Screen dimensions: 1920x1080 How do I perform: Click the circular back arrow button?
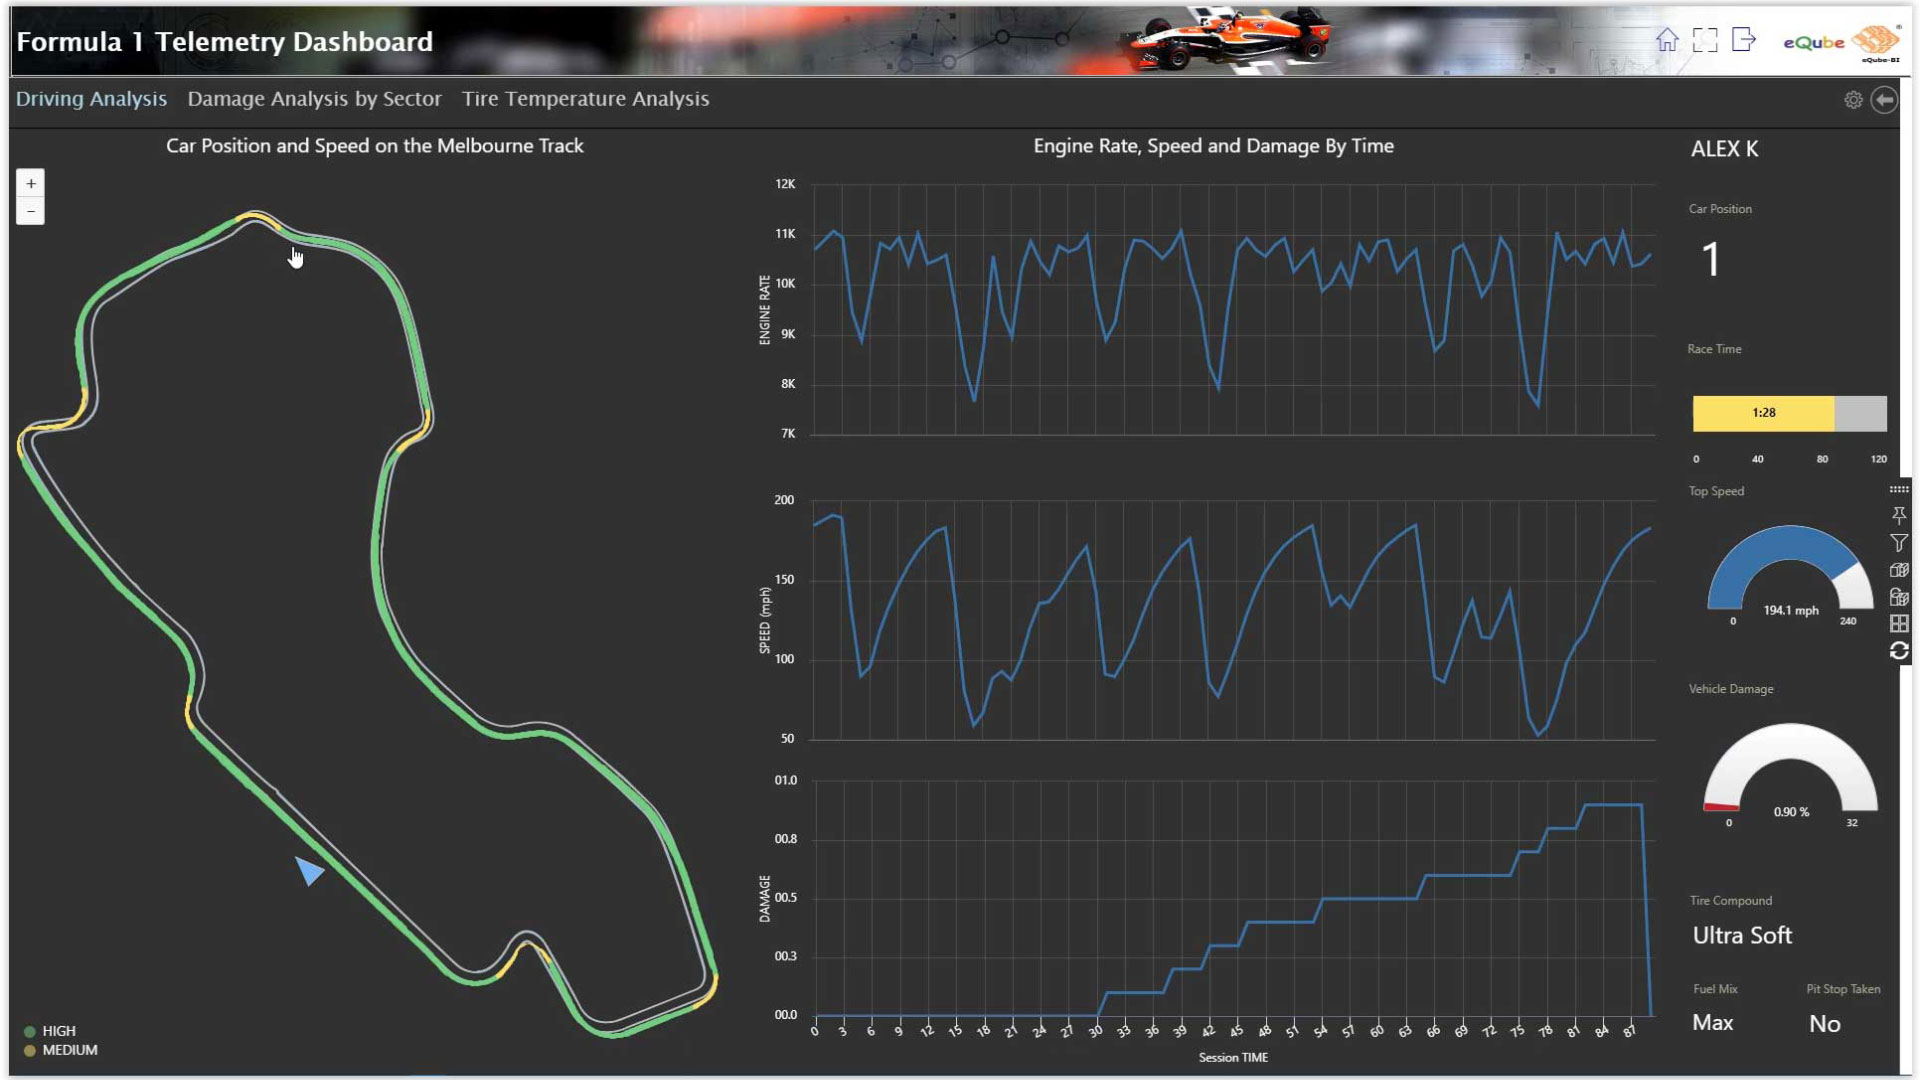tap(1884, 100)
